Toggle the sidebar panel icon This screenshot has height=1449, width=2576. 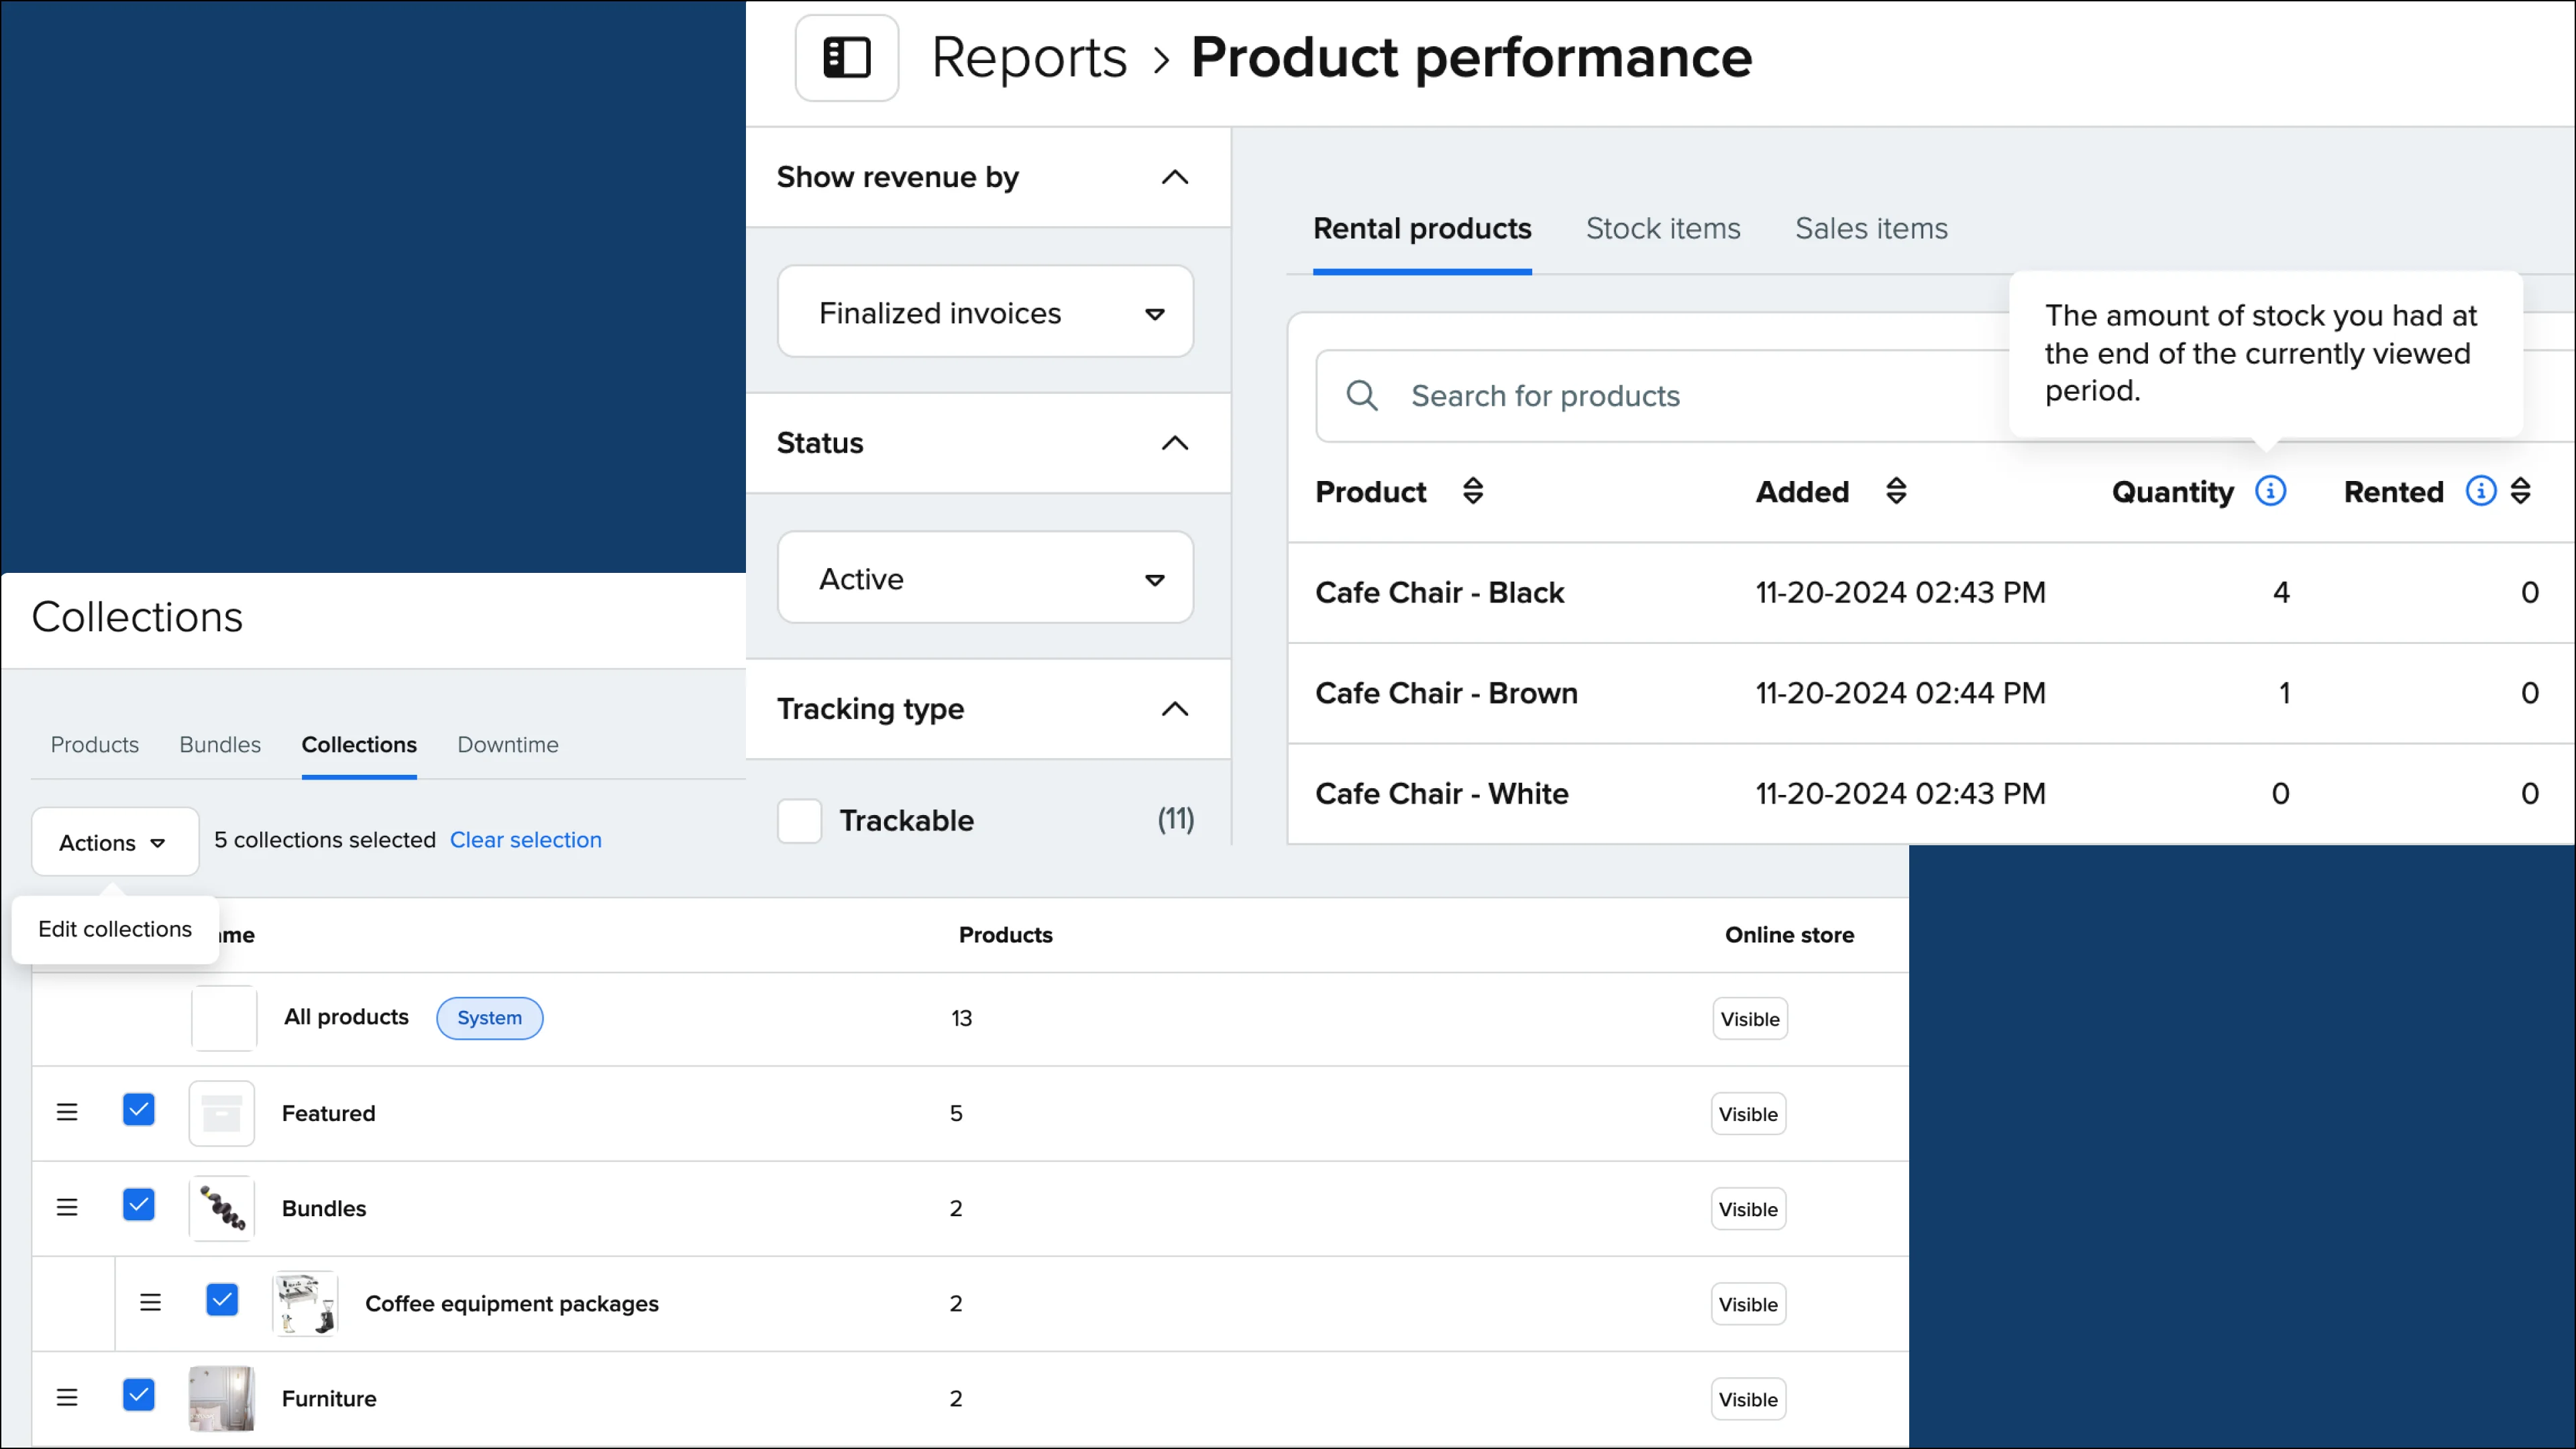(846, 58)
